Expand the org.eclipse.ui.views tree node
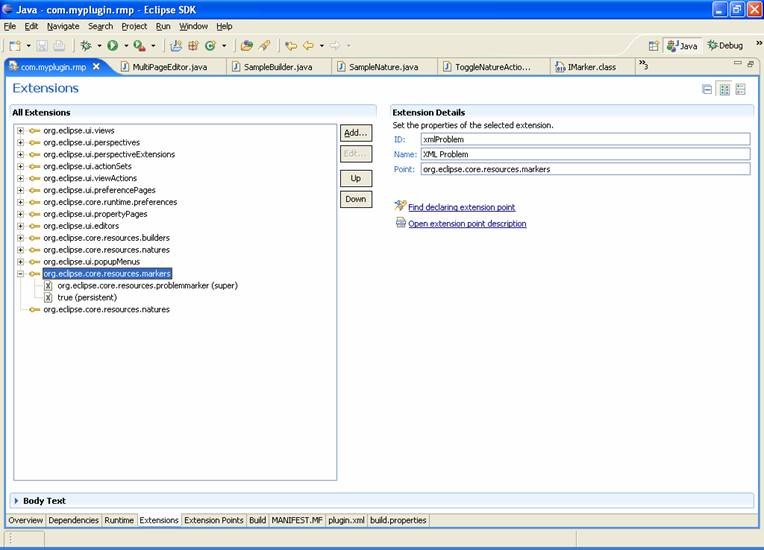This screenshot has height=550, width=764. [20, 130]
